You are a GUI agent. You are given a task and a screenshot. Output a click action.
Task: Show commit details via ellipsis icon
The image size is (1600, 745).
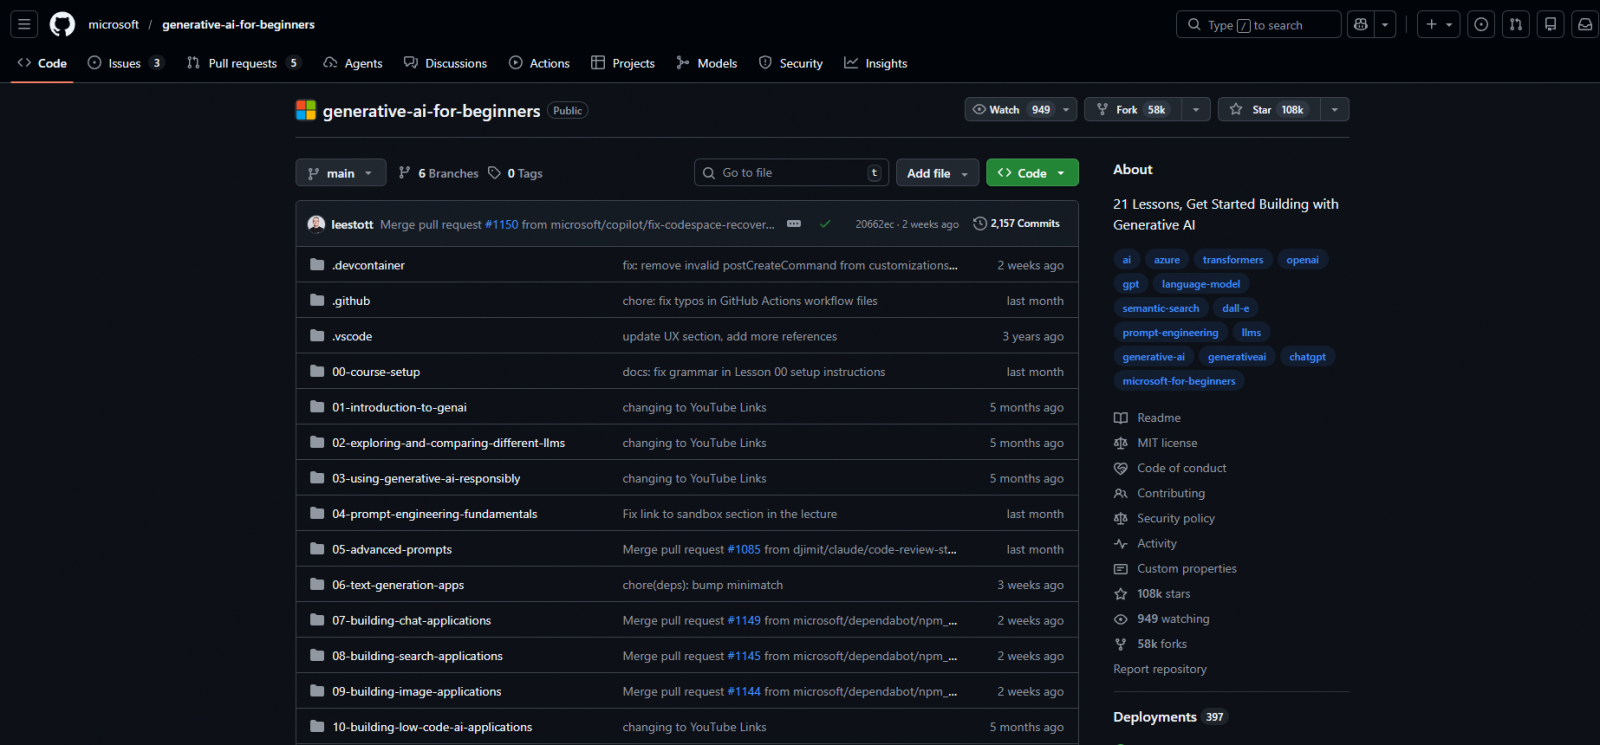794,224
